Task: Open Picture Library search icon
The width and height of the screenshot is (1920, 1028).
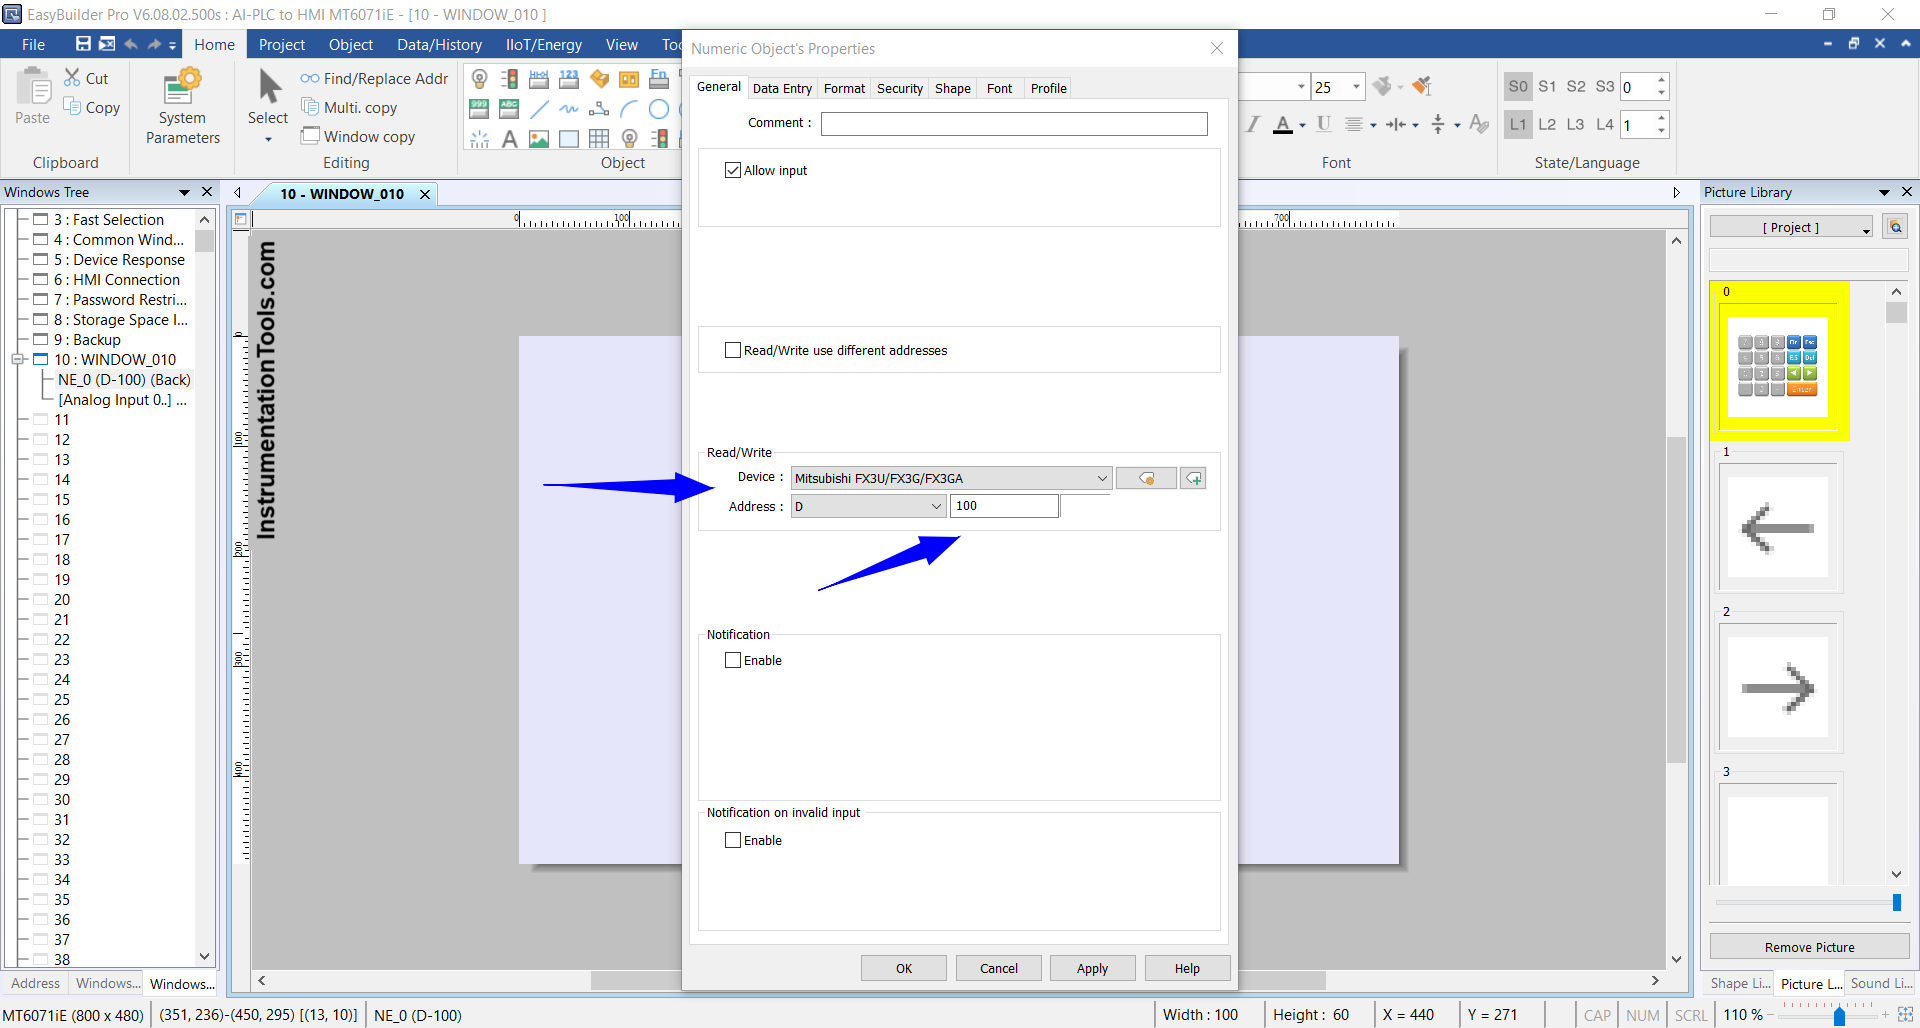Action: point(1895,227)
